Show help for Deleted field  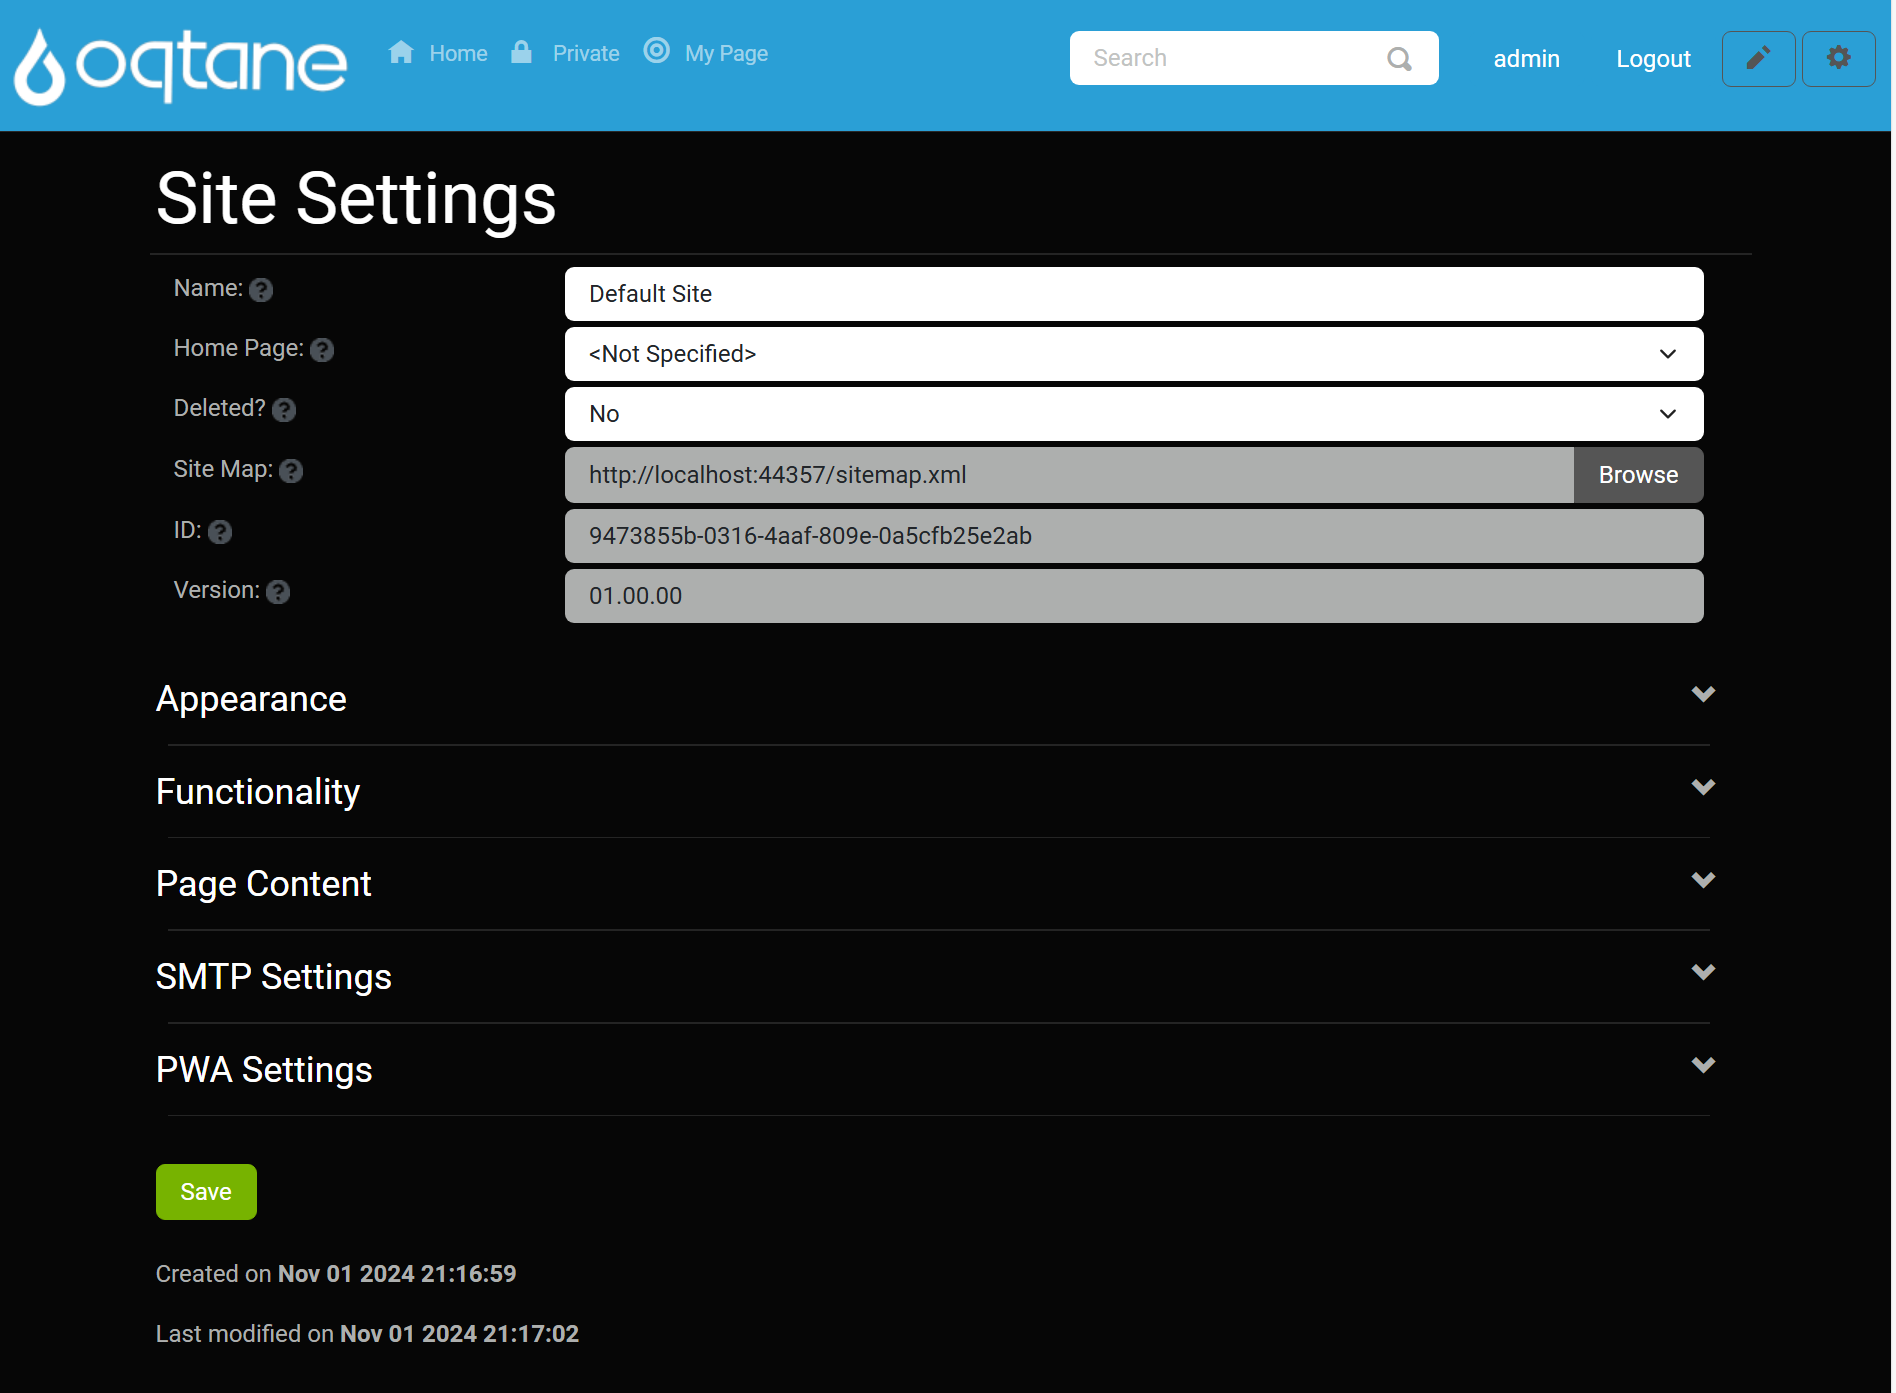pos(284,410)
